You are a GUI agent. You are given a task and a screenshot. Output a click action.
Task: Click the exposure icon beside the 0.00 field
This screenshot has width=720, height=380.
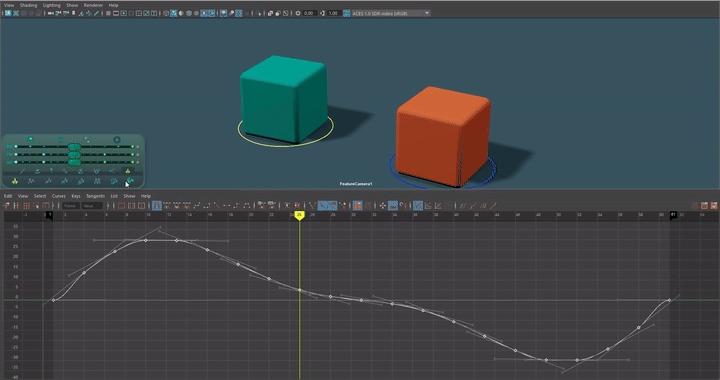[x=298, y=13]
